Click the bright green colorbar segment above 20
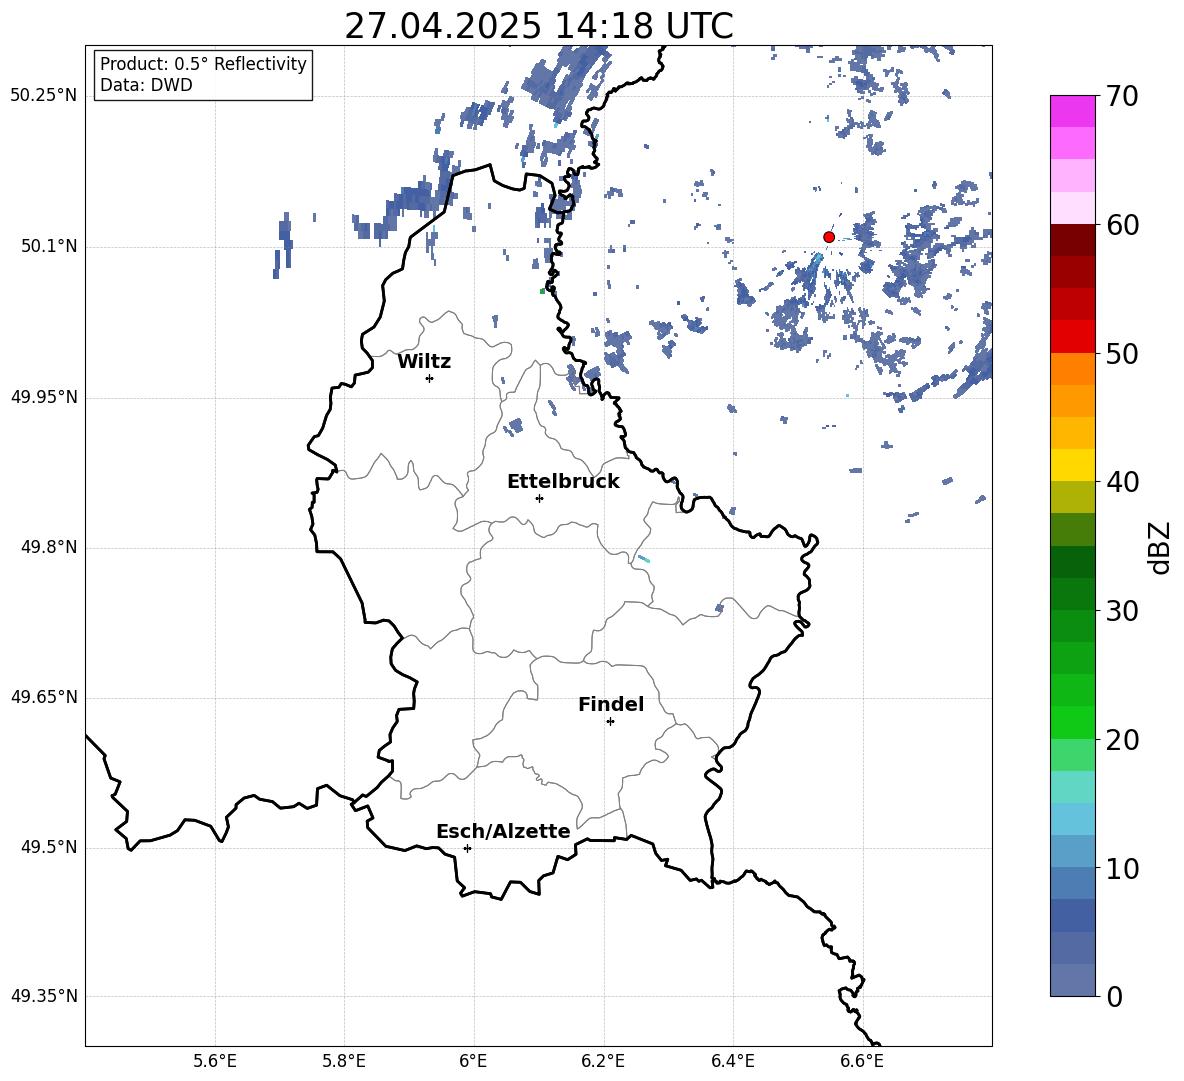This screenshot has width=1184, height=1081. click(1072, 722)
